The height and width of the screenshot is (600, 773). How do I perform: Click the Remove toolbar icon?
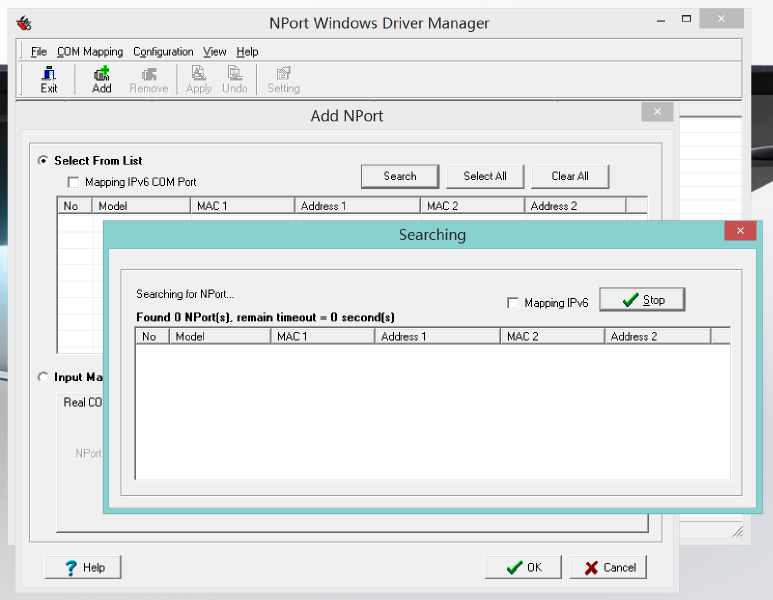149,80
